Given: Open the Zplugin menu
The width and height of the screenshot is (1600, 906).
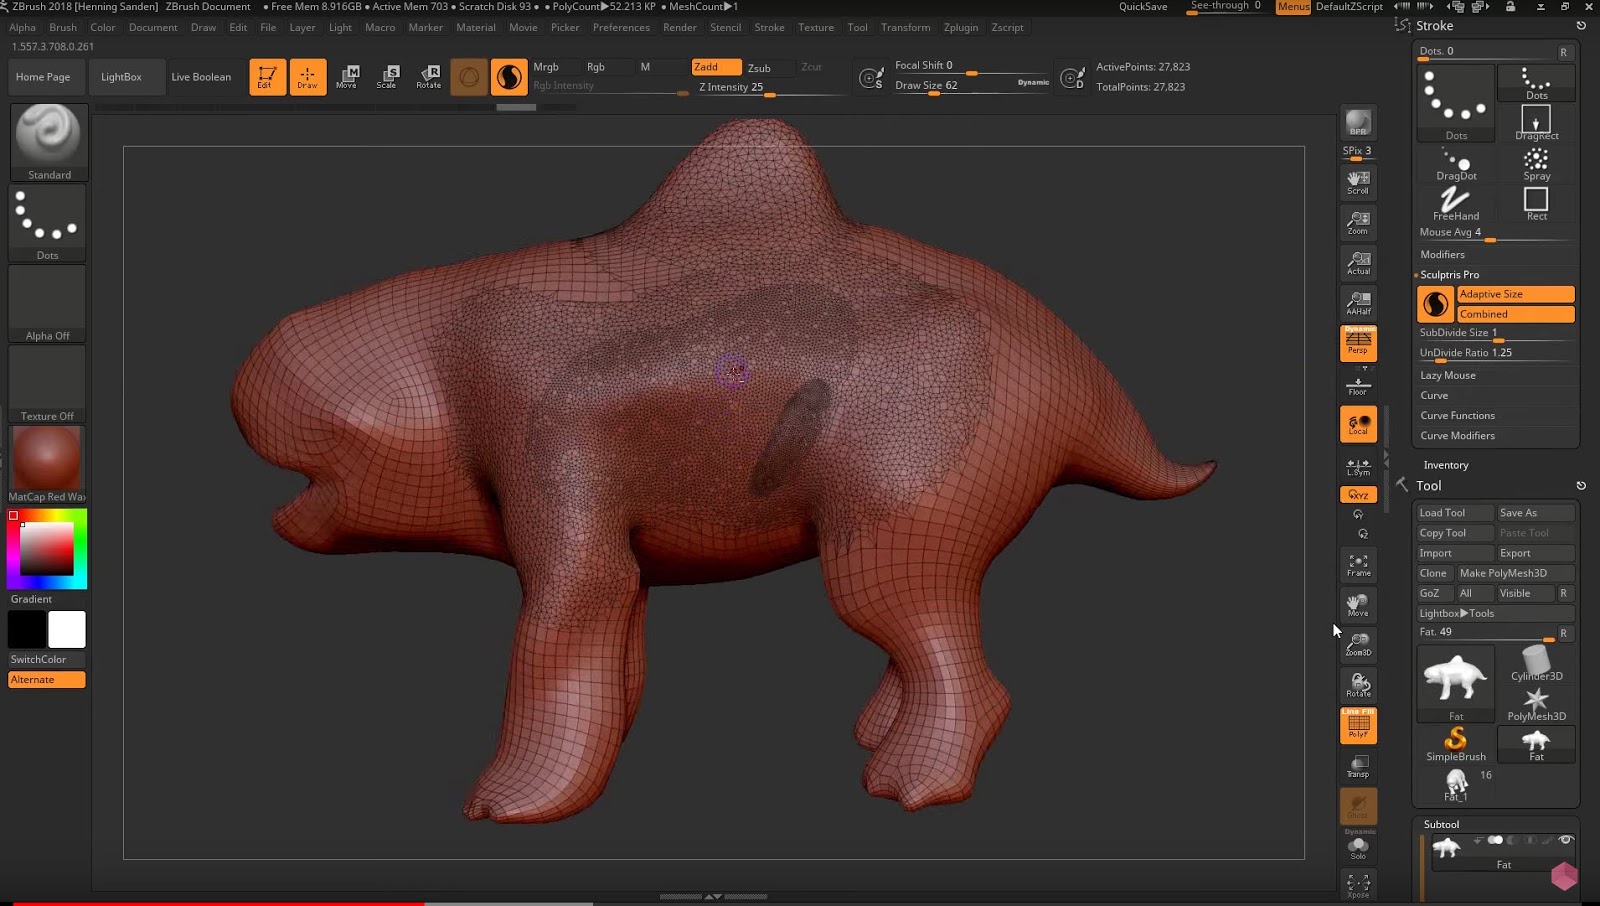Looking at the screenshot, I should pyautogui.click(x=960, y=27).
